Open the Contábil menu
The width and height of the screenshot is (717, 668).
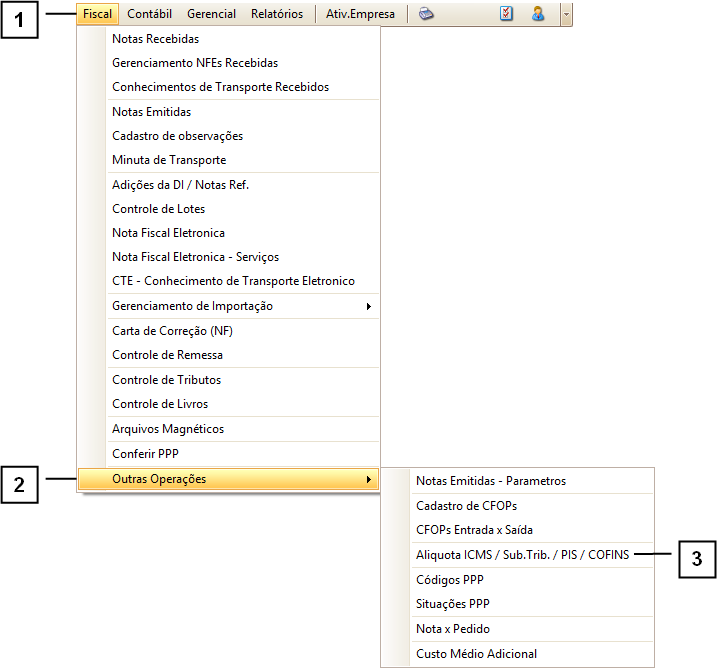coord(151,14)
